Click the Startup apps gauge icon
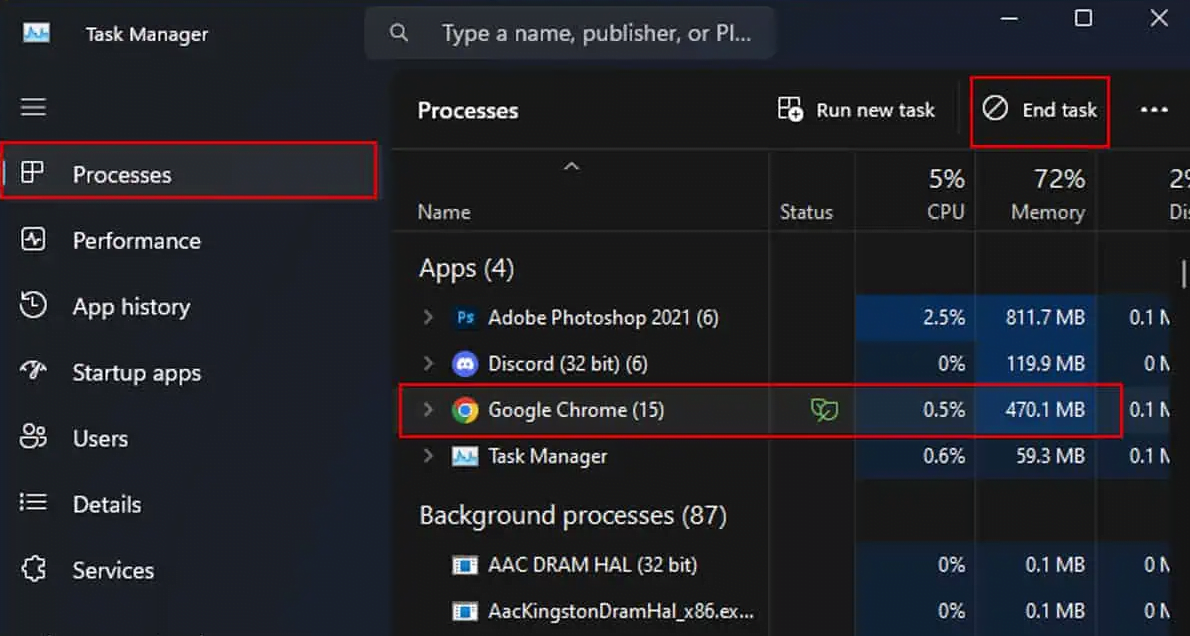 click(x=33, y=371)
